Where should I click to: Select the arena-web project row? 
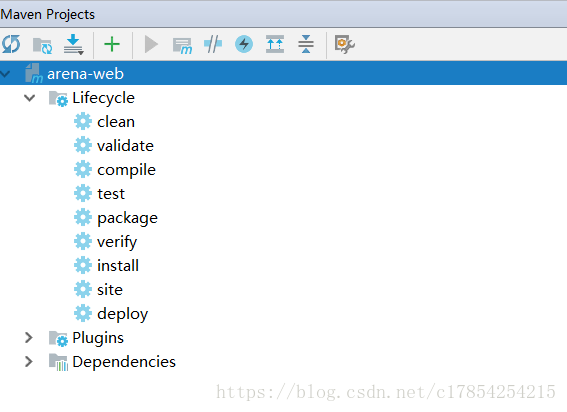pyautogui.click(x=284, y=73)
